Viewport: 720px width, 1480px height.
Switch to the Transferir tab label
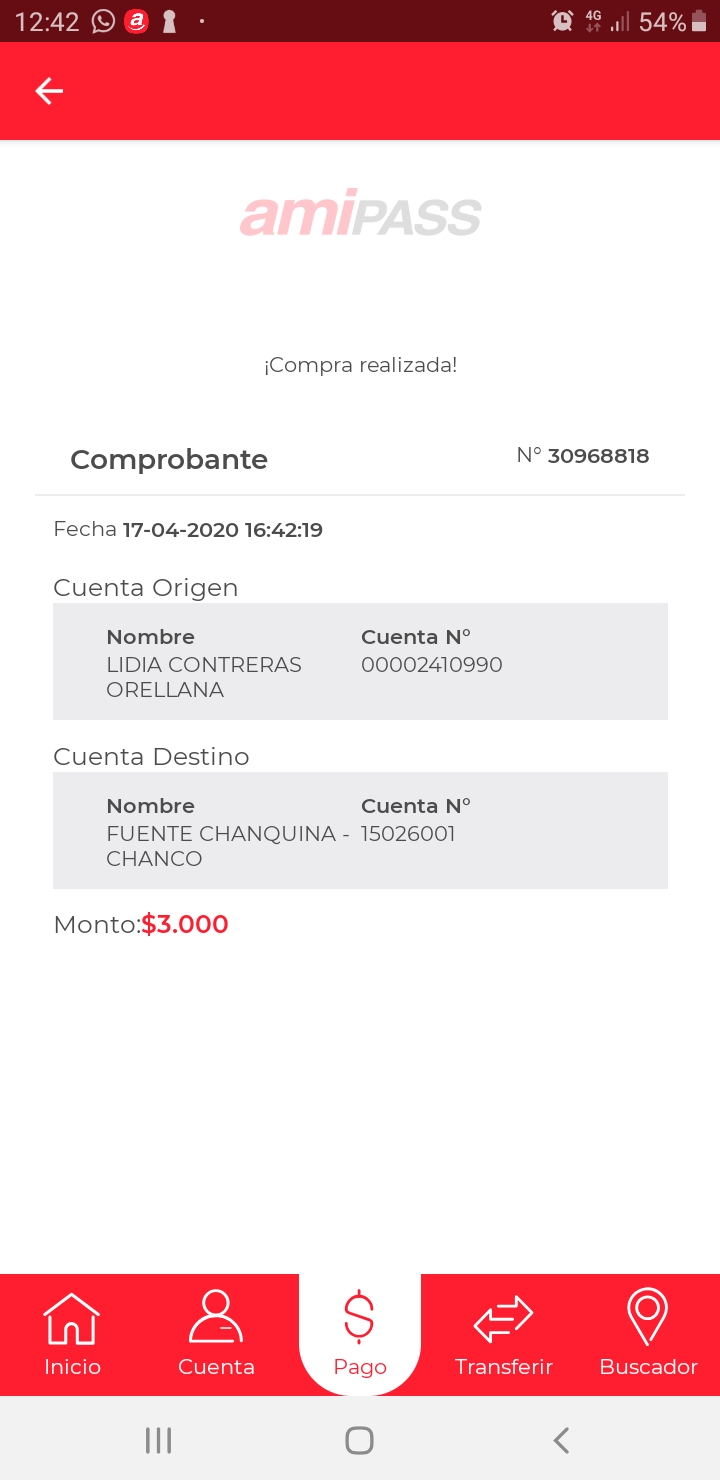503,1367
